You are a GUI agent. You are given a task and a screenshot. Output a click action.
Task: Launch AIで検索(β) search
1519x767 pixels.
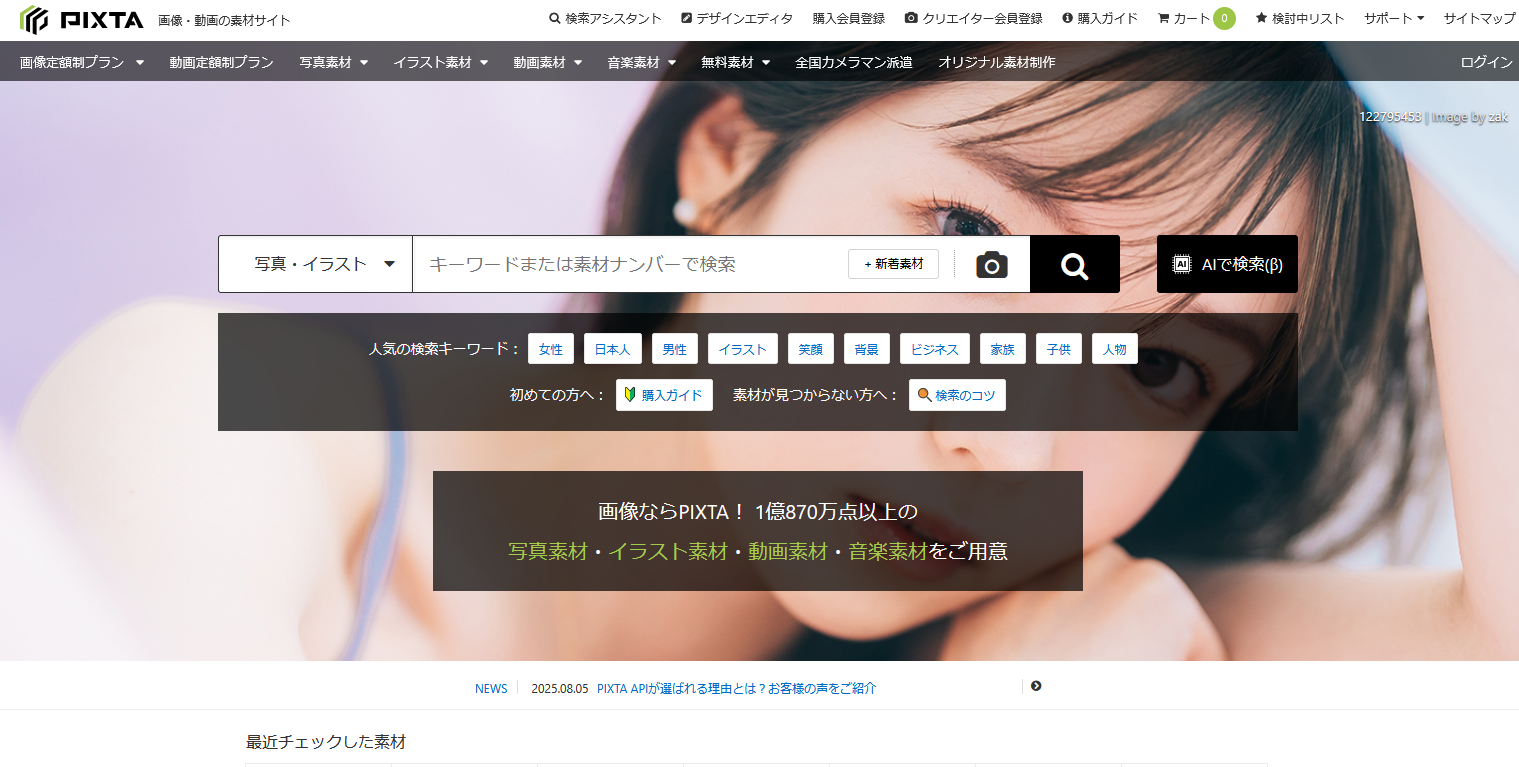click(x=1226, y=264)
